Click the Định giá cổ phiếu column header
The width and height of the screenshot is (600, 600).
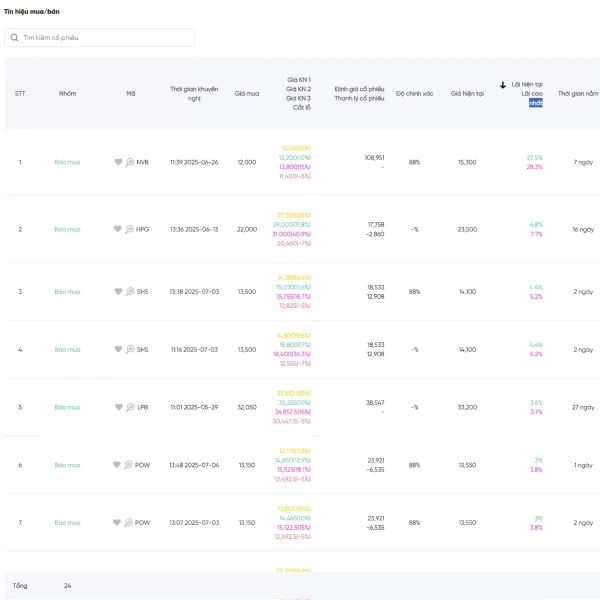359,89
